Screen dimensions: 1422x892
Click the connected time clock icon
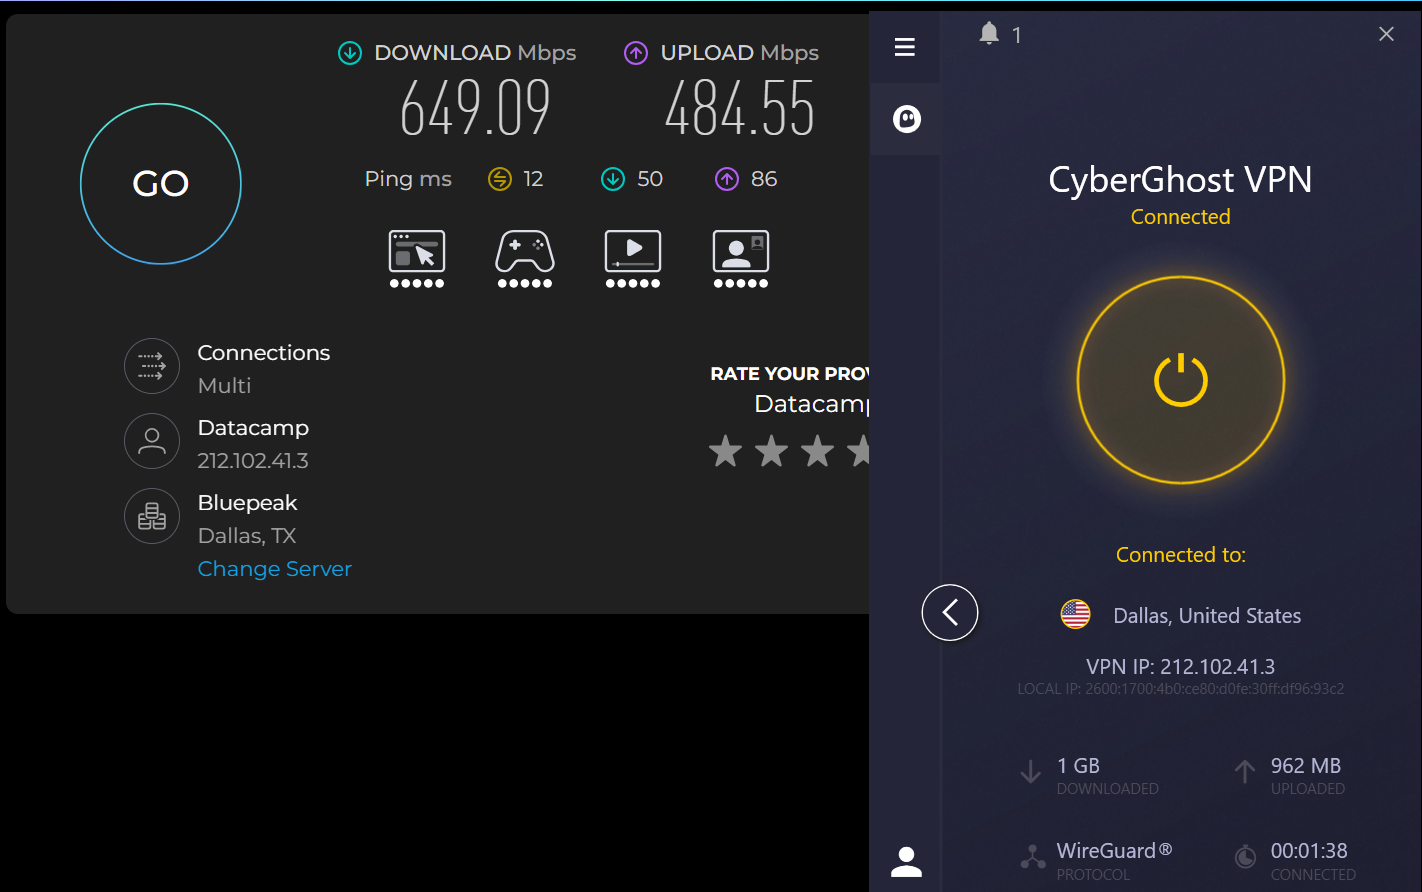tap(1245, 857)
